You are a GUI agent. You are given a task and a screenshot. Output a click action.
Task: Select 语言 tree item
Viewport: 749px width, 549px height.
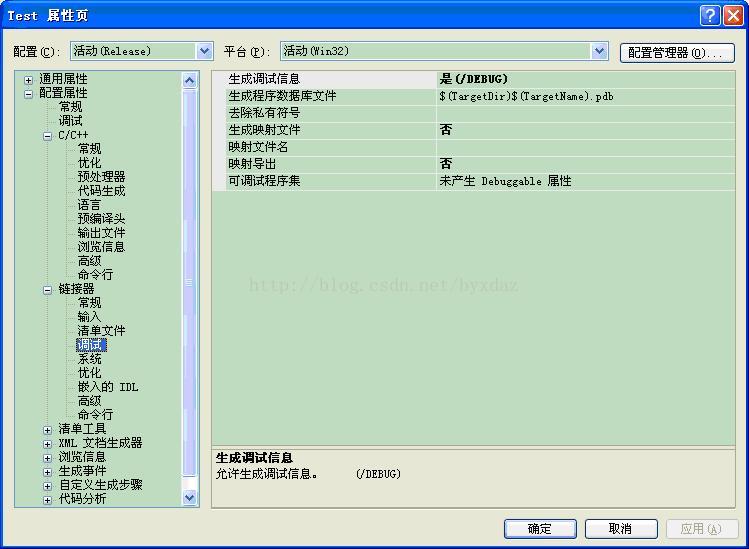[x=89, y=205]
